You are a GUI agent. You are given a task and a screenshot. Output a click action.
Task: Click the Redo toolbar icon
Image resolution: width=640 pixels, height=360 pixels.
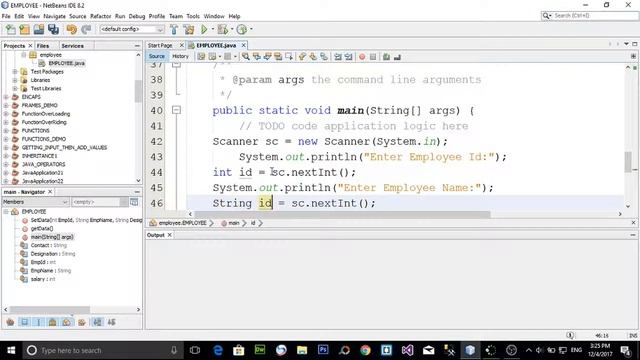click(86, 29)
